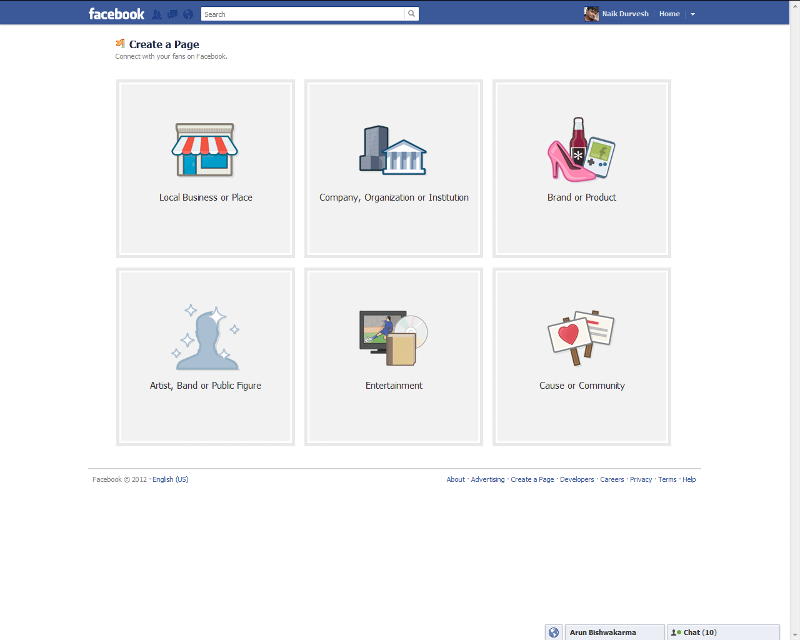The width and height of the screenshot is (800, 640).
Task: Click Home in the top bar
Action: (669, 14)
